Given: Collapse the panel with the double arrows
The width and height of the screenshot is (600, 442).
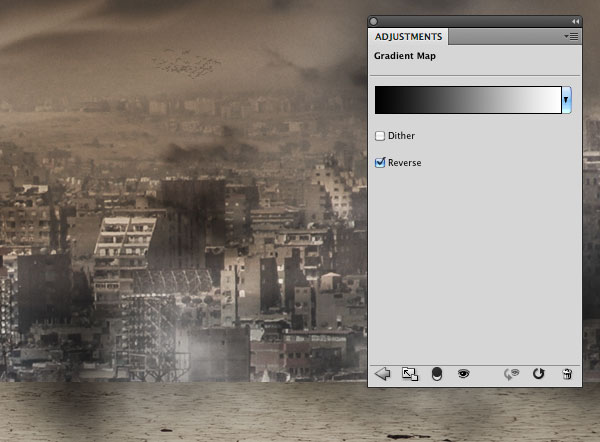Looking at the screenshot, I should (576, 21).
